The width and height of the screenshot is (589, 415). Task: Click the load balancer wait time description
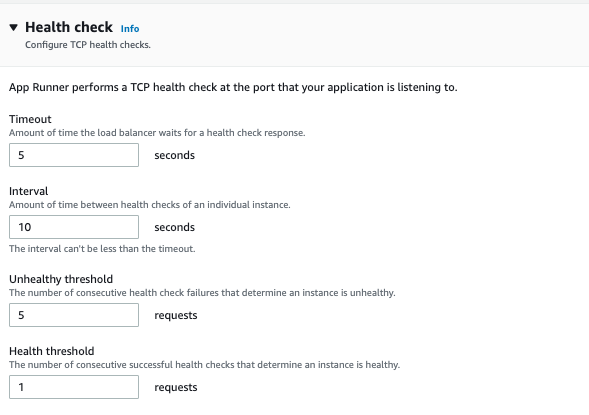pos(157,133)
